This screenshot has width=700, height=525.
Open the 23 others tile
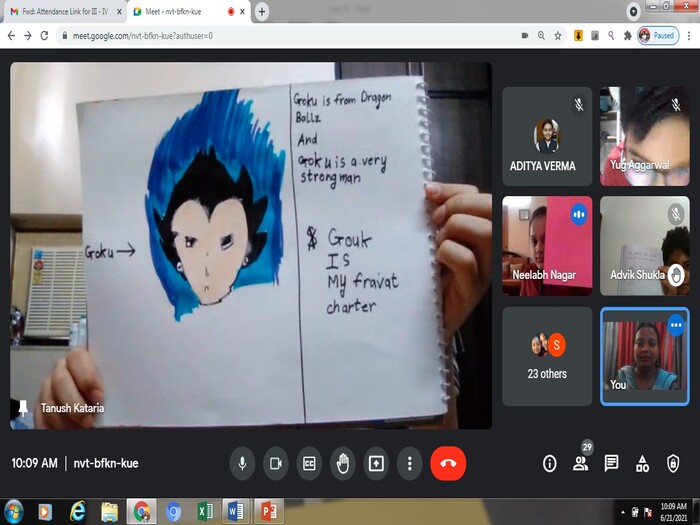tap(547, 356)
